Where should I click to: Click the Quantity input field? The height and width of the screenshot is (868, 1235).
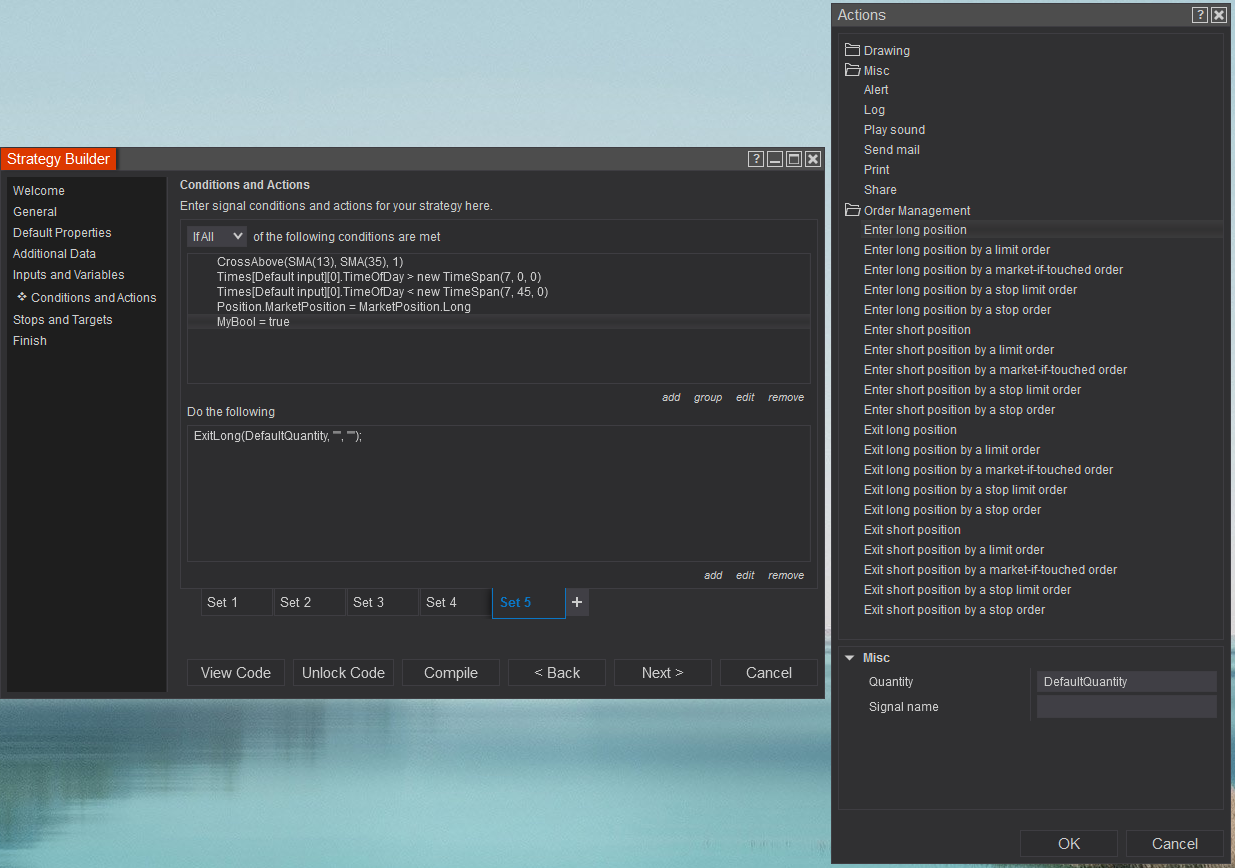(x=1127, y=682)
